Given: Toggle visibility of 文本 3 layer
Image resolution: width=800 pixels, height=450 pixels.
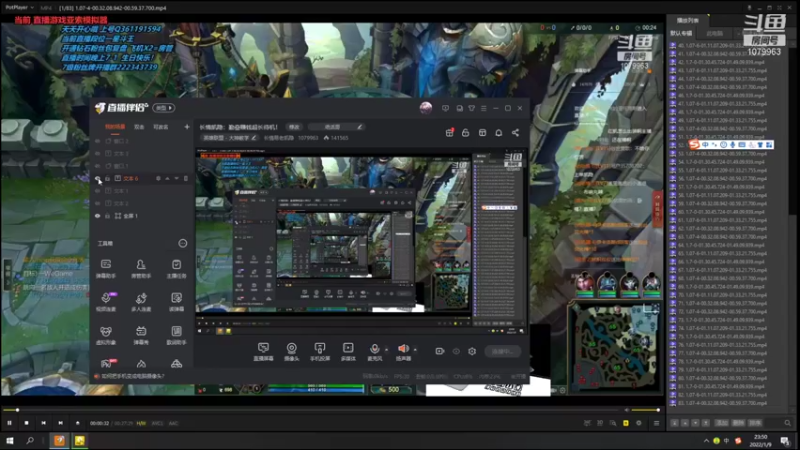Looking at the screenshot, I should pyautogui.click(x=97, y=154).
